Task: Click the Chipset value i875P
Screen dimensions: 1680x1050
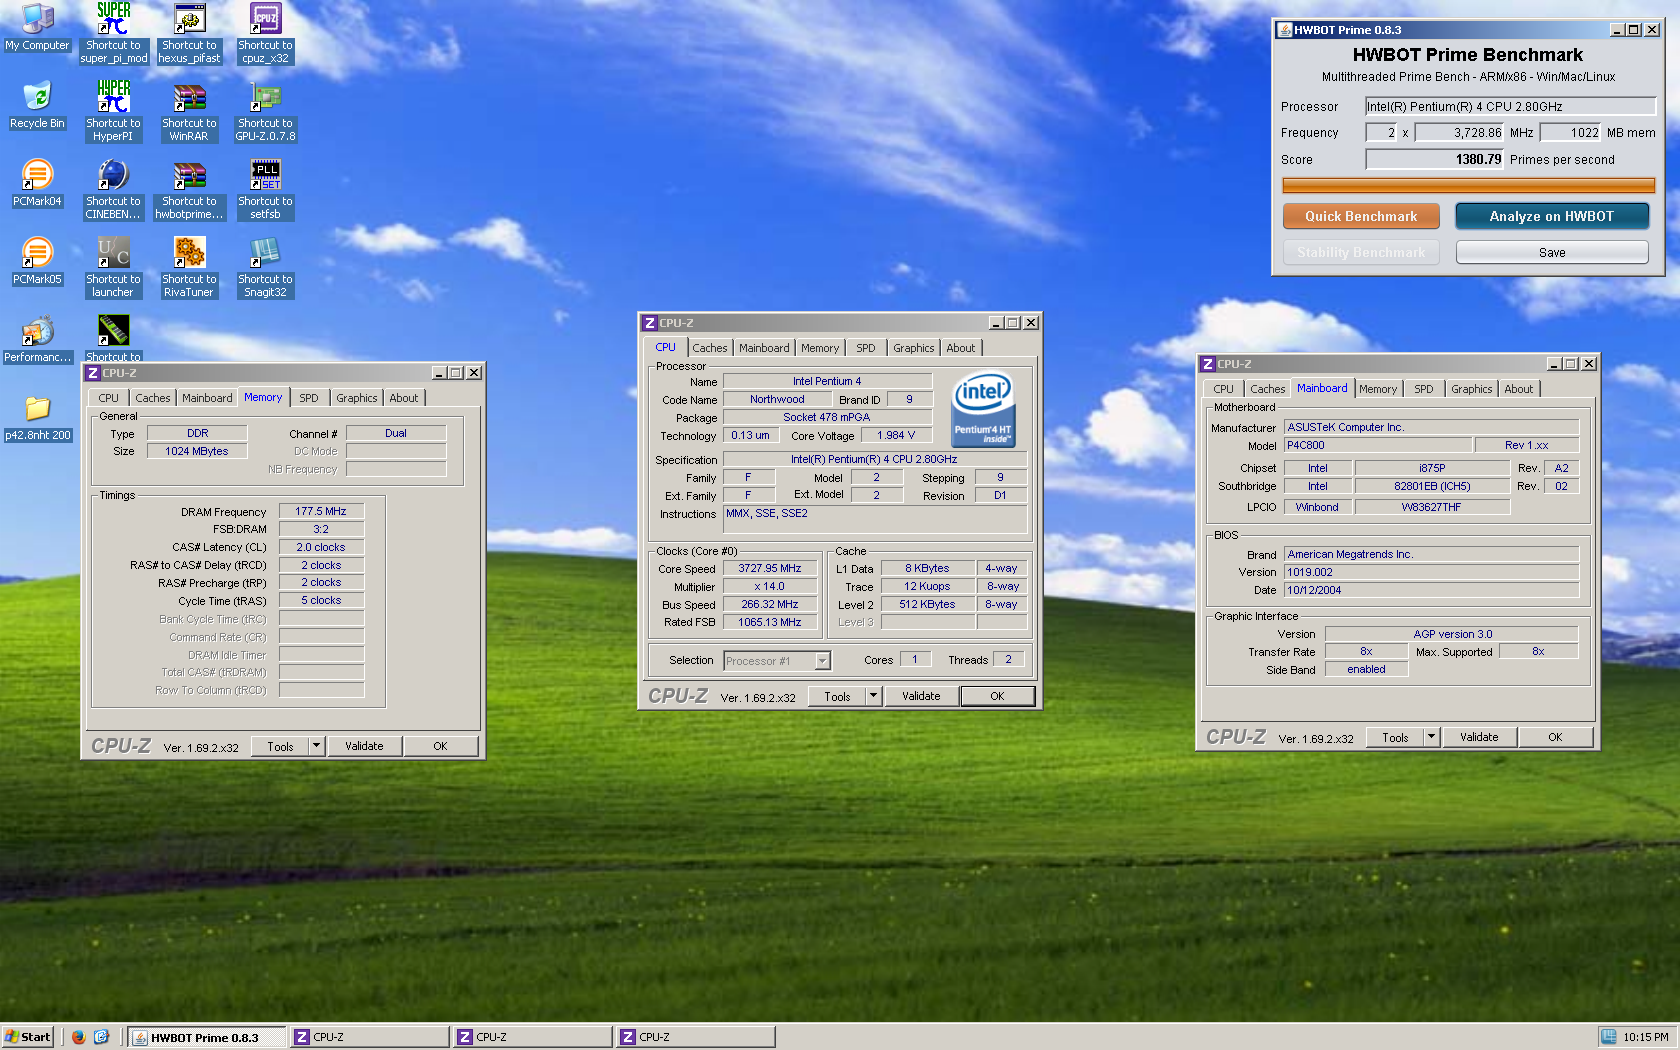Action: click(1431, 468)
